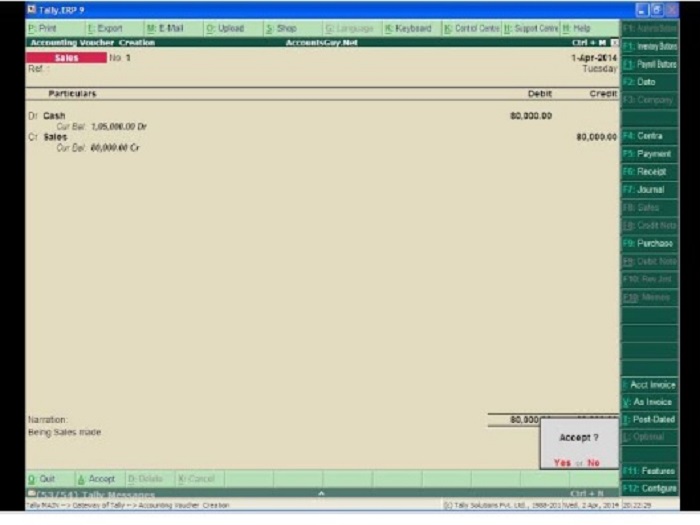This screenshot has height=525, width=700.
Task: Click the credit amount 80,000.00
Action: tap(596, 137)
